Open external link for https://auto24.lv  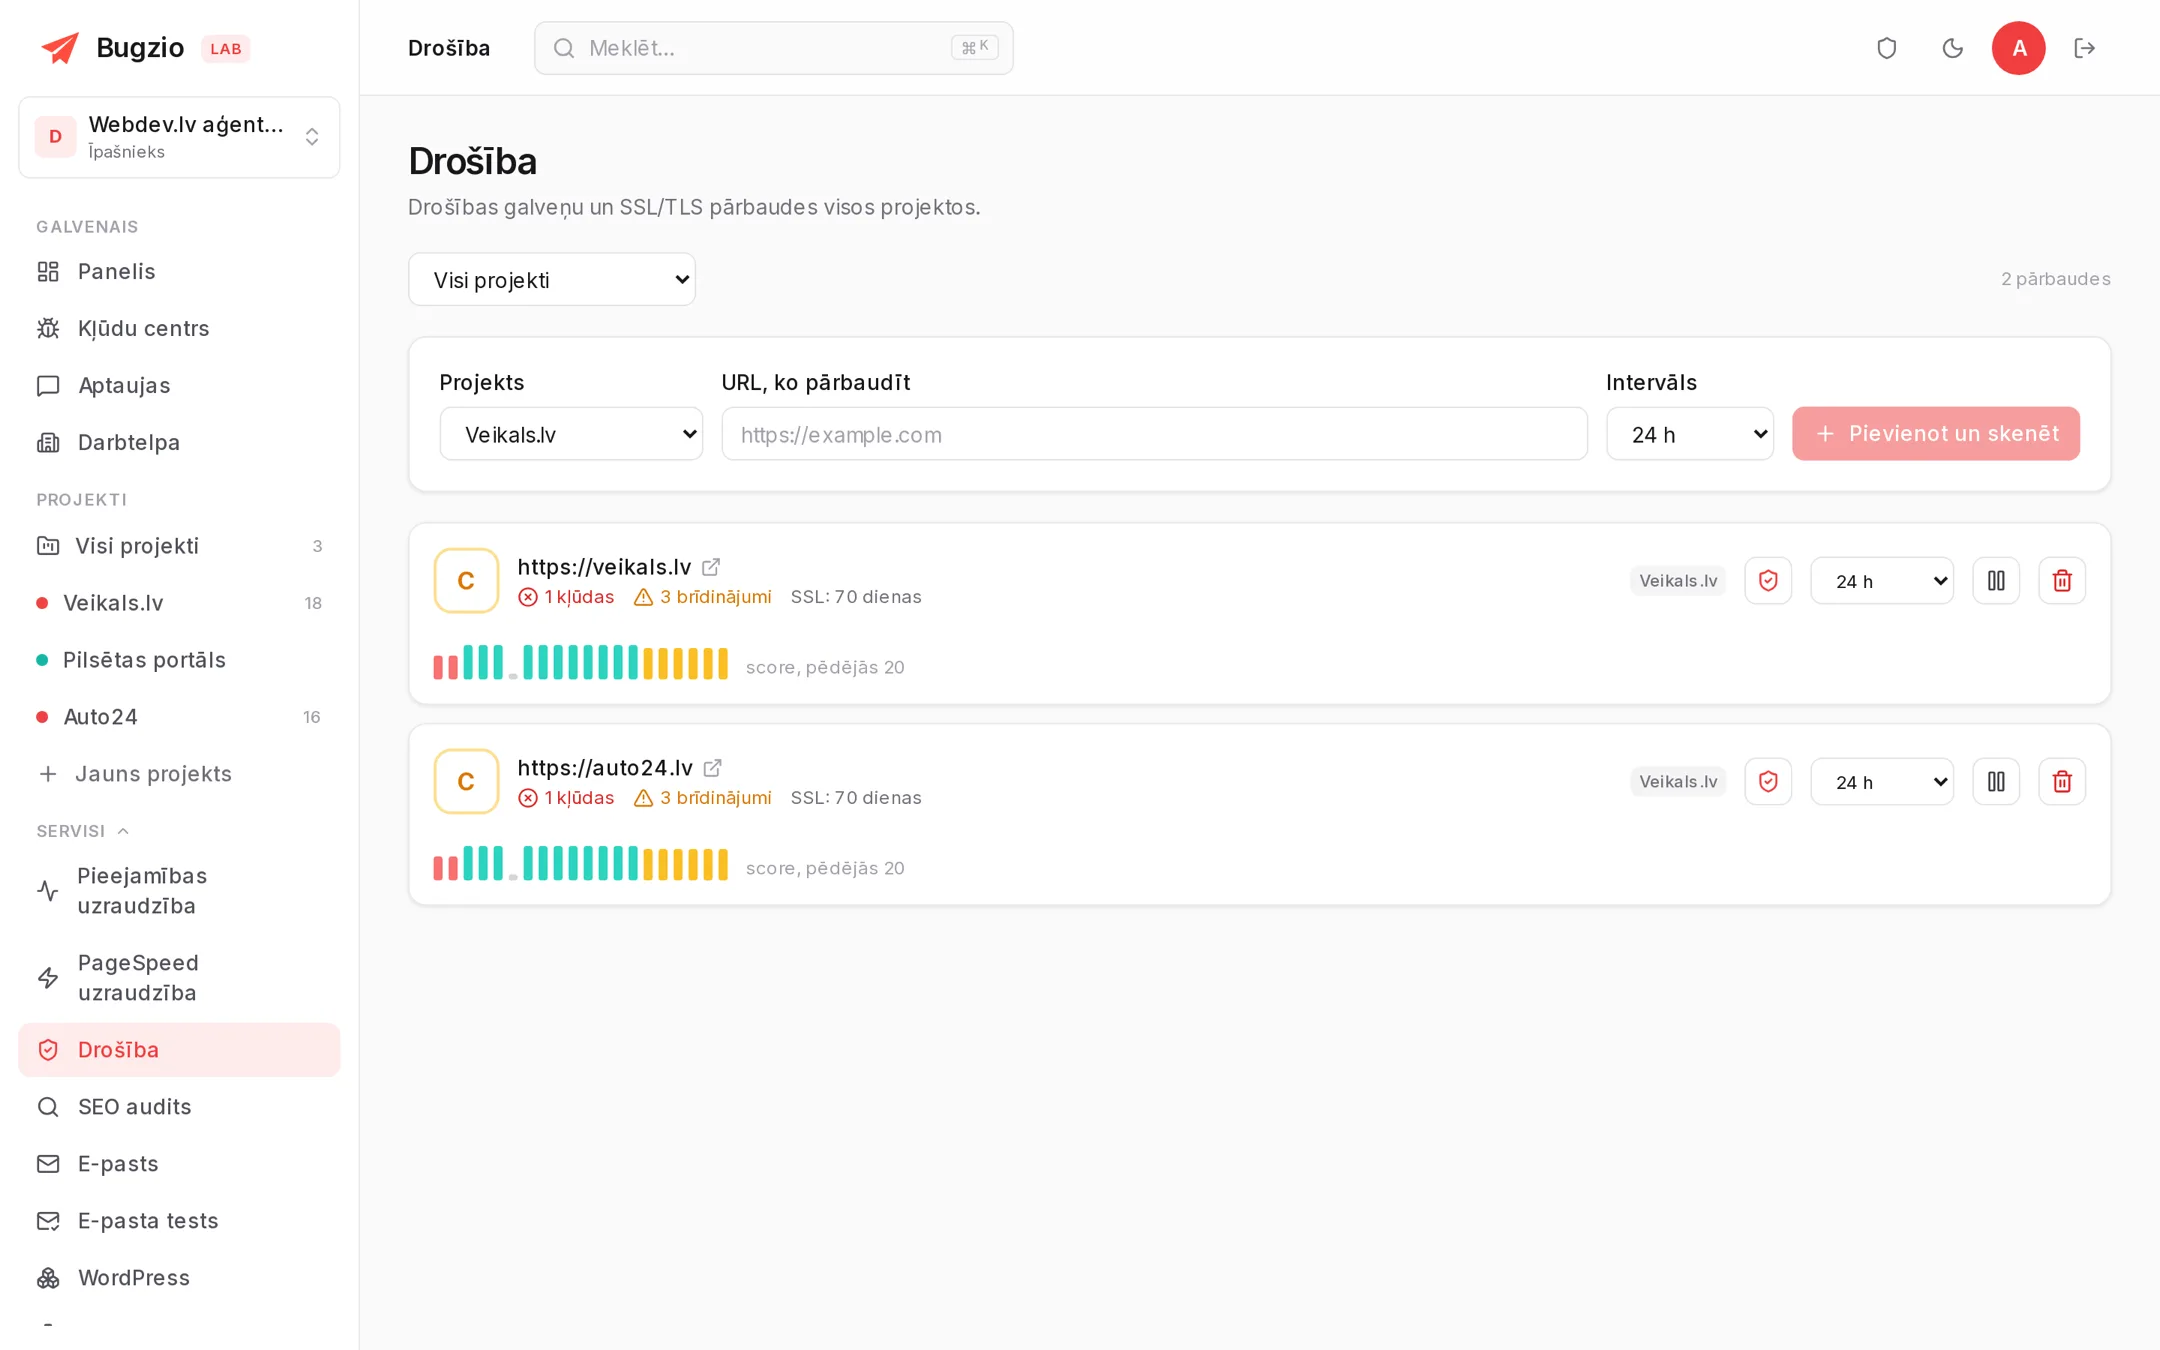712,768
